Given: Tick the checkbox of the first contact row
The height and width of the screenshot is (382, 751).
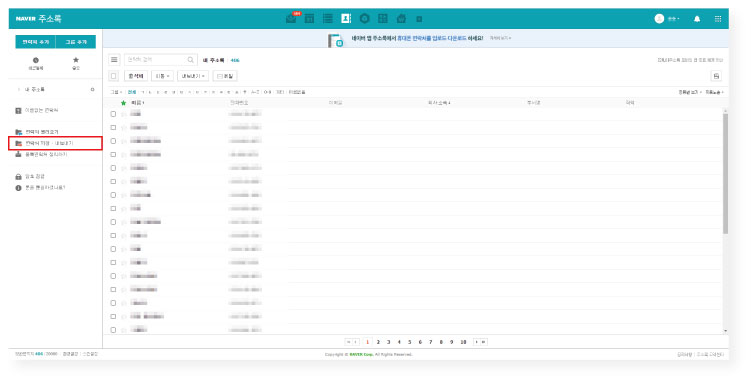Looking at the screenshot, I should click(x=114, y=114).
